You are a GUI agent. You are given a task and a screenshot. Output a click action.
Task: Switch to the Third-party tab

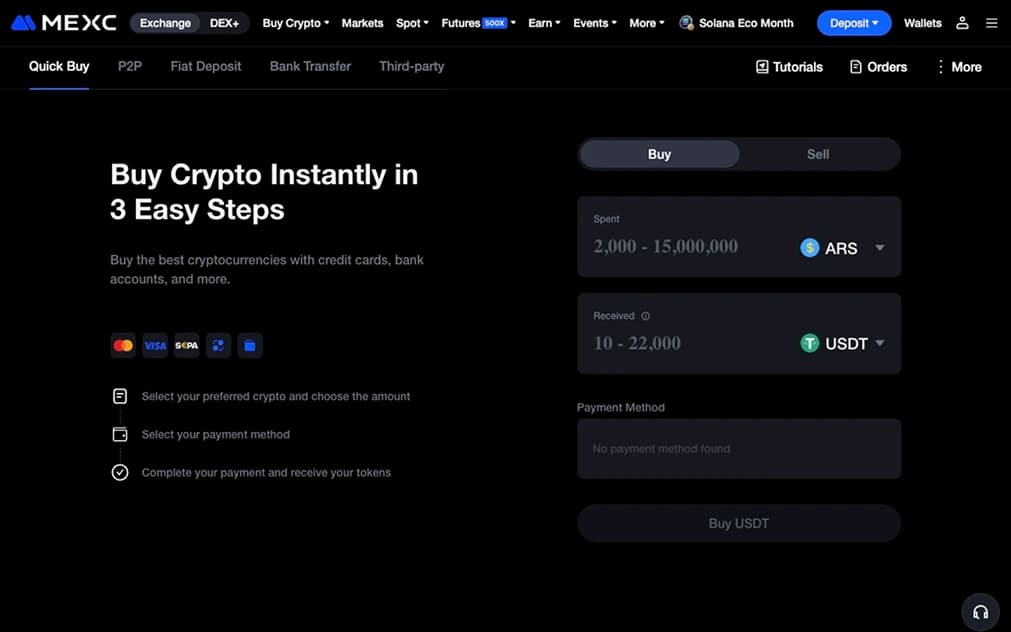pyautogui.click(x=411, y=66)
